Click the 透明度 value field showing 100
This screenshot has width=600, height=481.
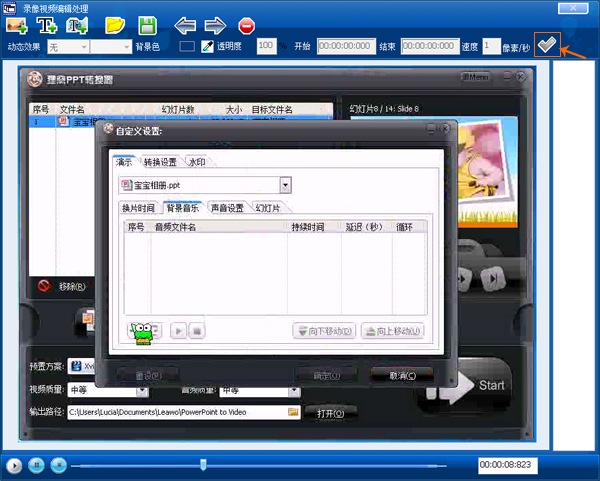point(266,46)
